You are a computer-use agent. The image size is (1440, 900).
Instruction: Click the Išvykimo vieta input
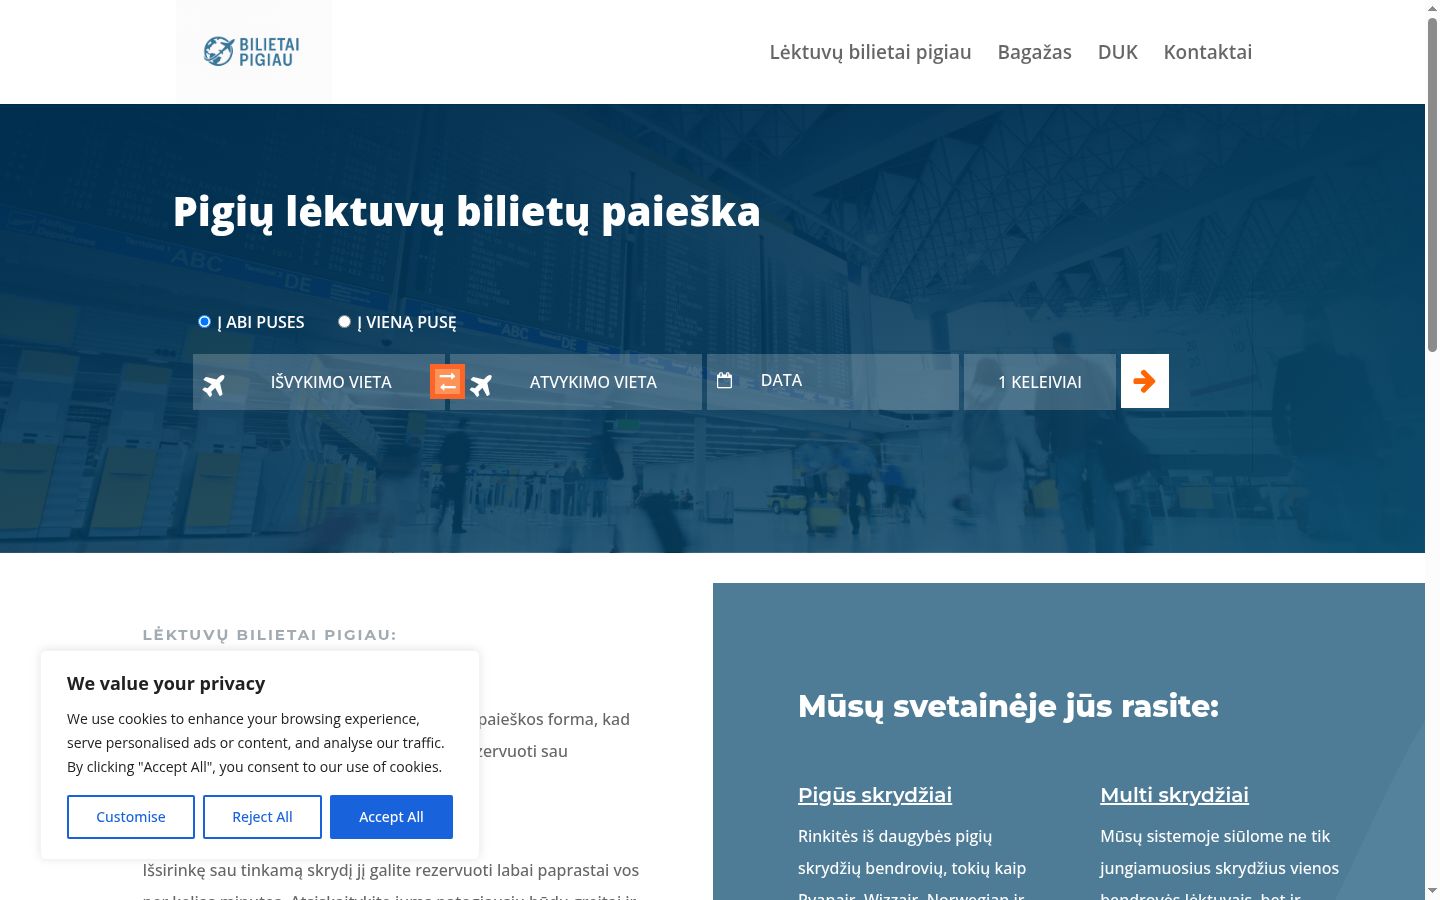[x=319, y=382]
